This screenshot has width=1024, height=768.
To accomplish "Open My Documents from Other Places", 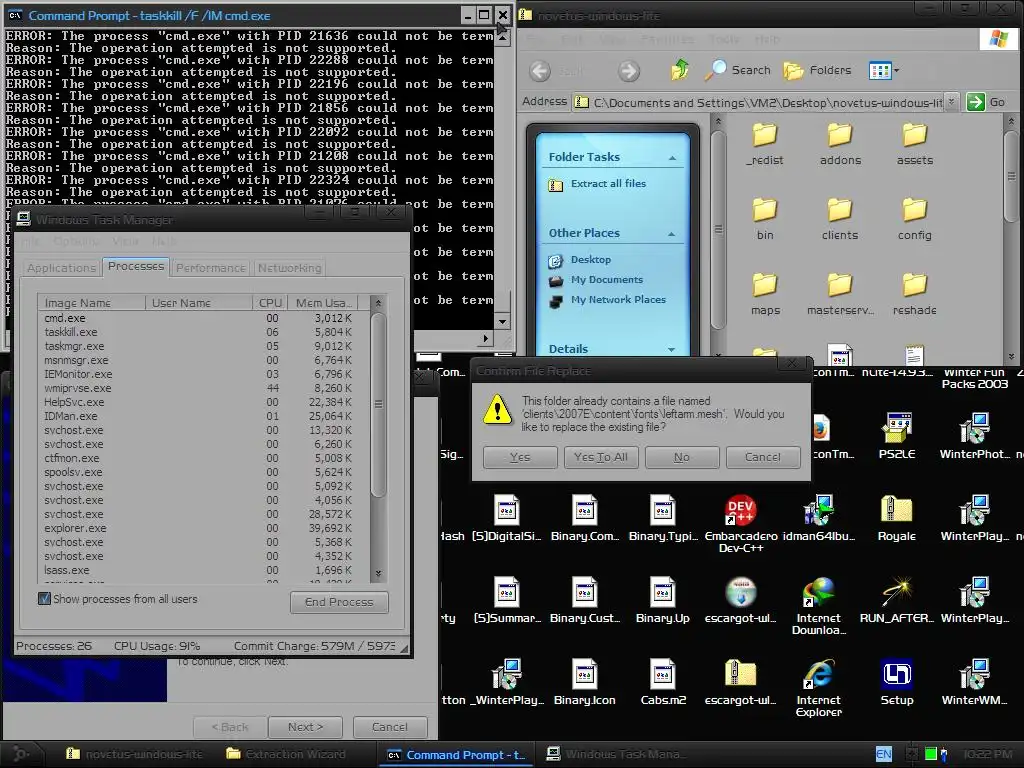I will point(607,280).
